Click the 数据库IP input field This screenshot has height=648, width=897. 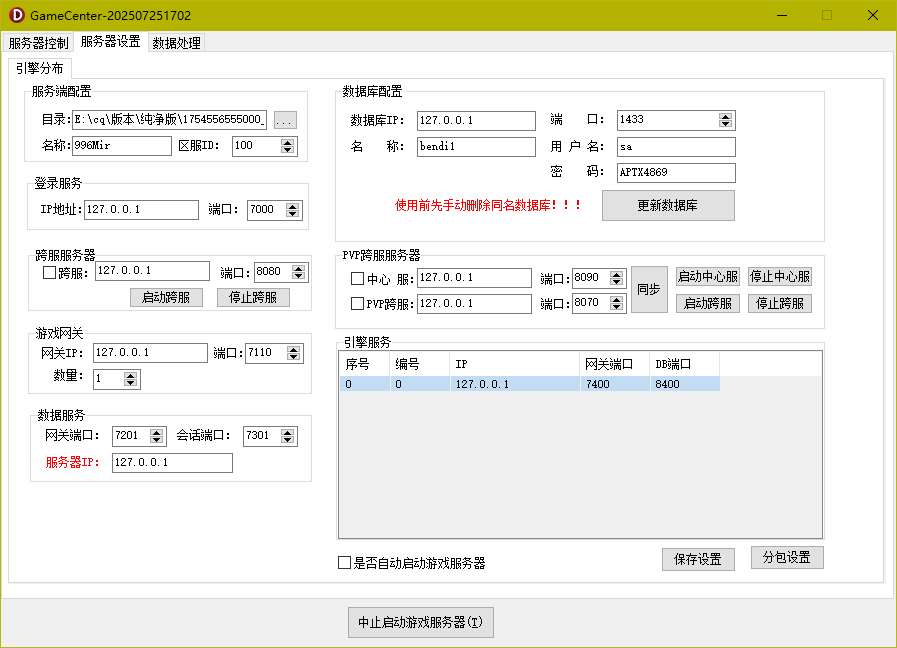pos(476,121)
